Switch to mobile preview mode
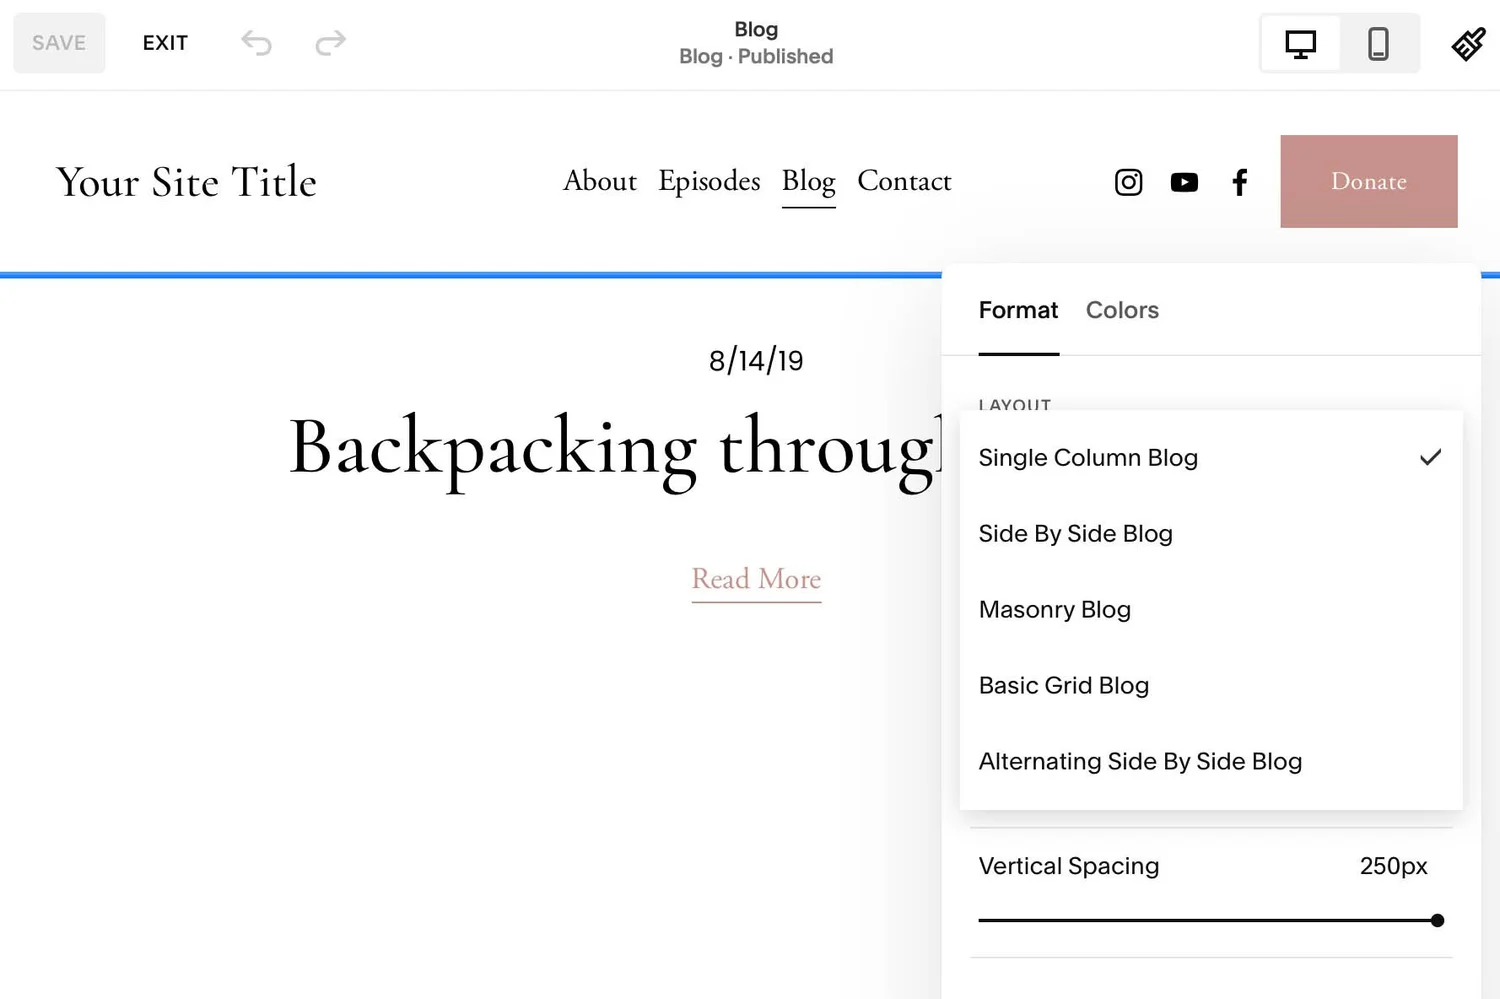Screen dimensions: 1500x999 (1379, 43)
